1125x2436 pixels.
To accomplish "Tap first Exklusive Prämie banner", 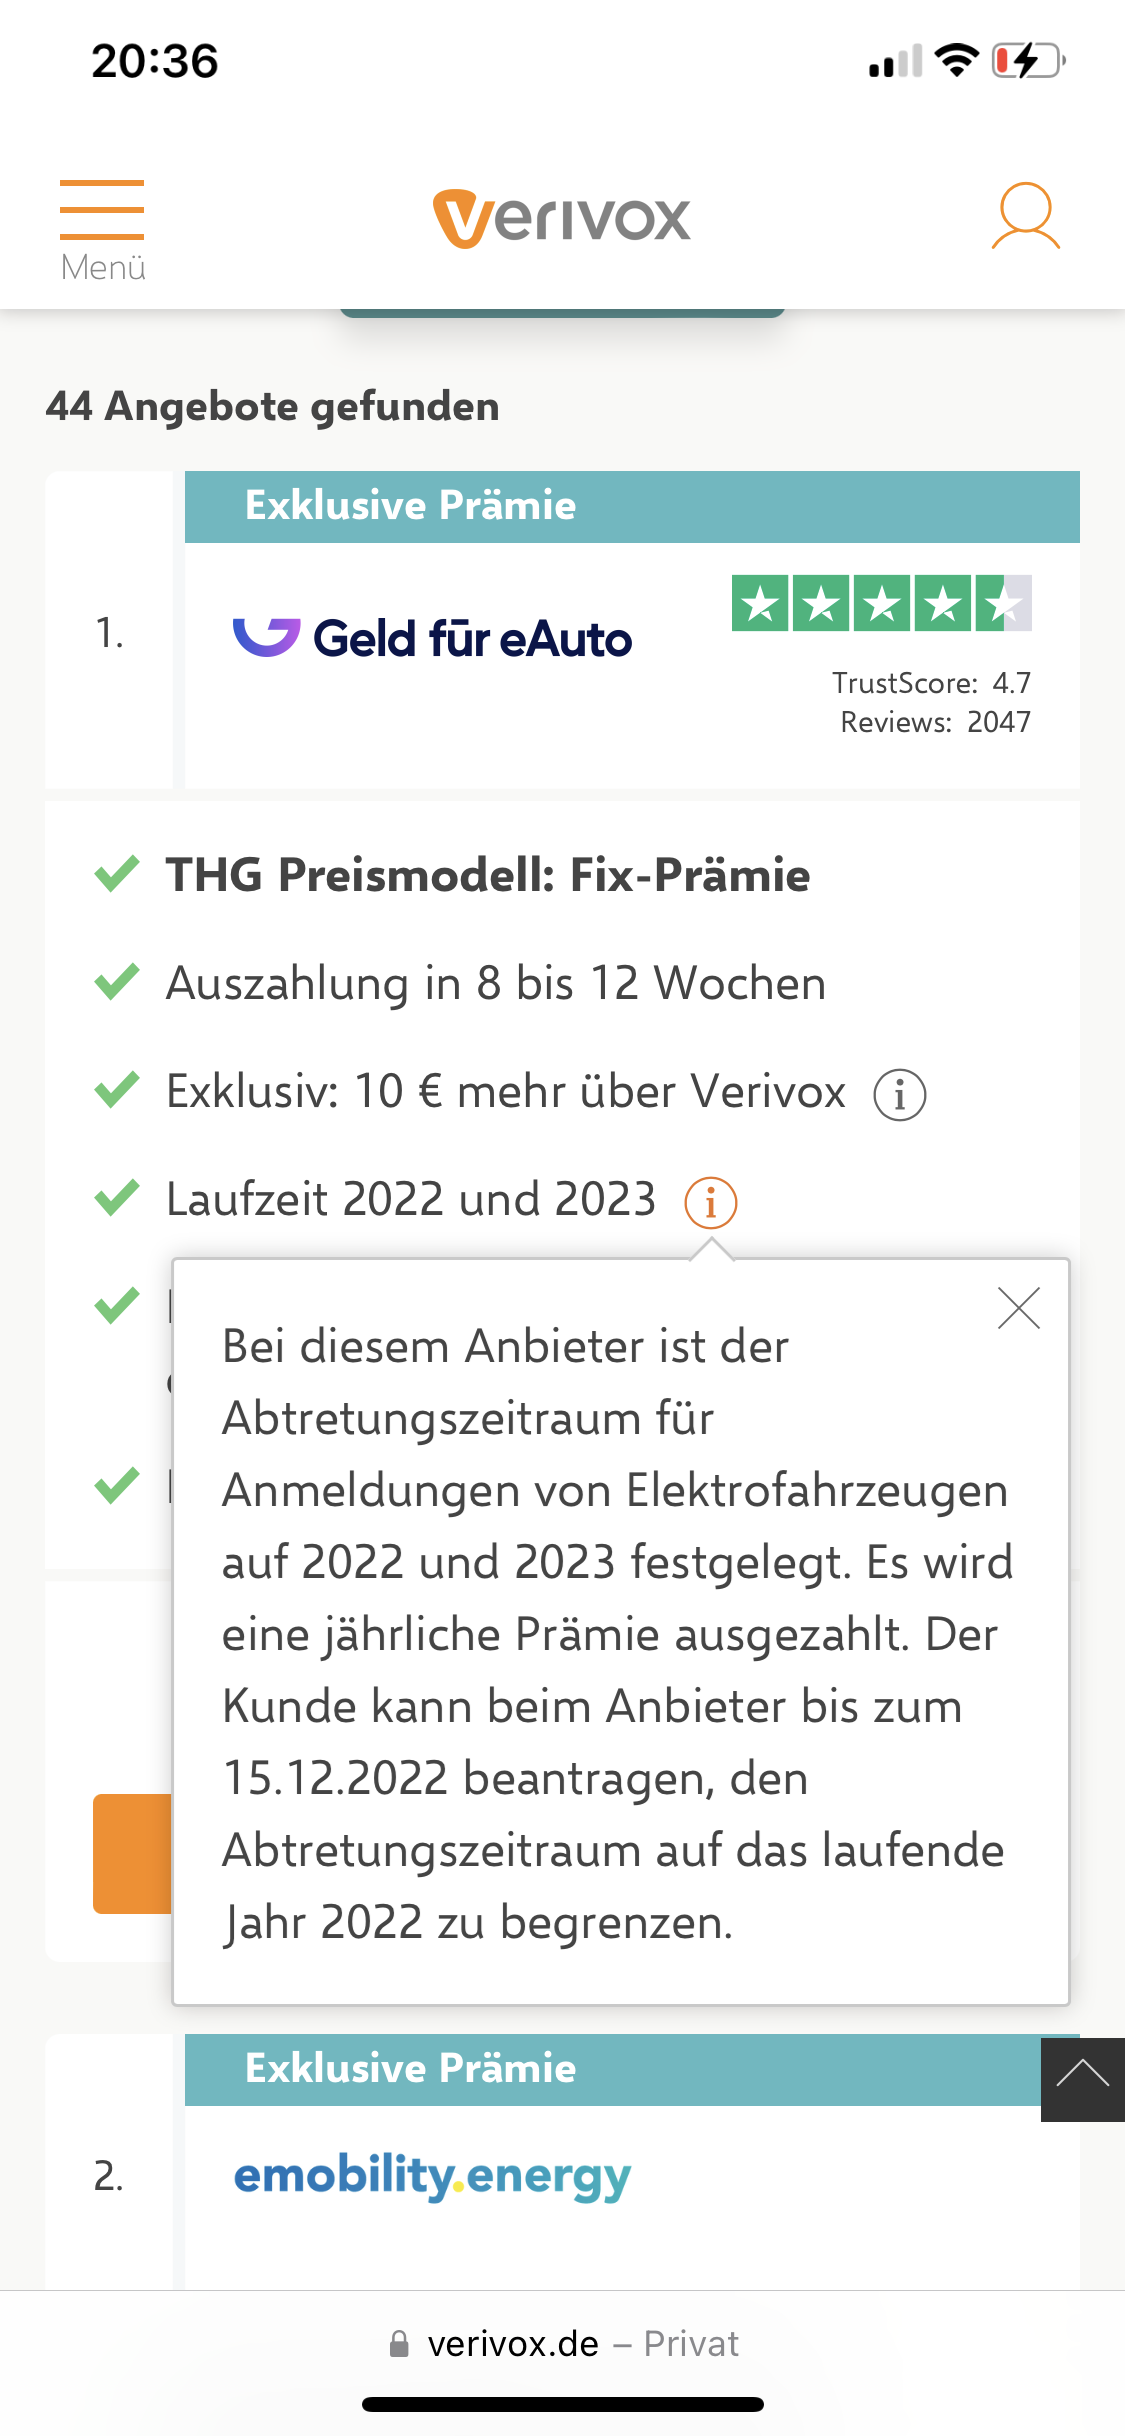I will (631, 506).
